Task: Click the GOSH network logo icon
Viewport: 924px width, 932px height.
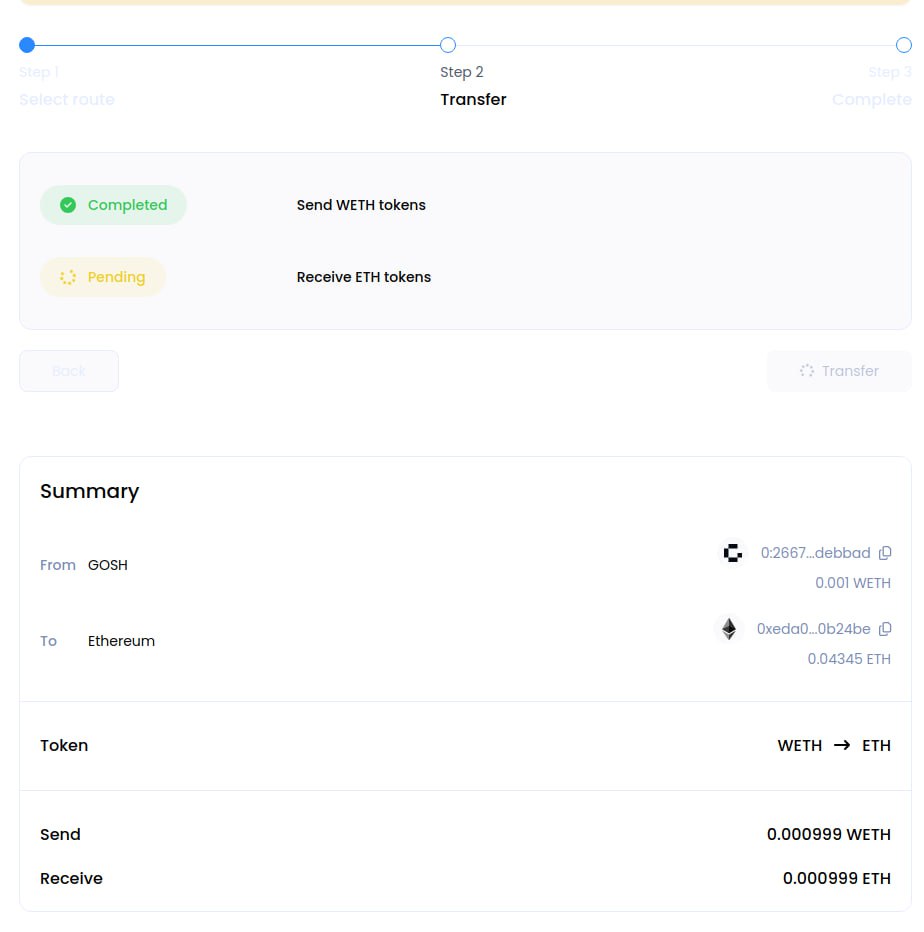Action: coord(733,553)
